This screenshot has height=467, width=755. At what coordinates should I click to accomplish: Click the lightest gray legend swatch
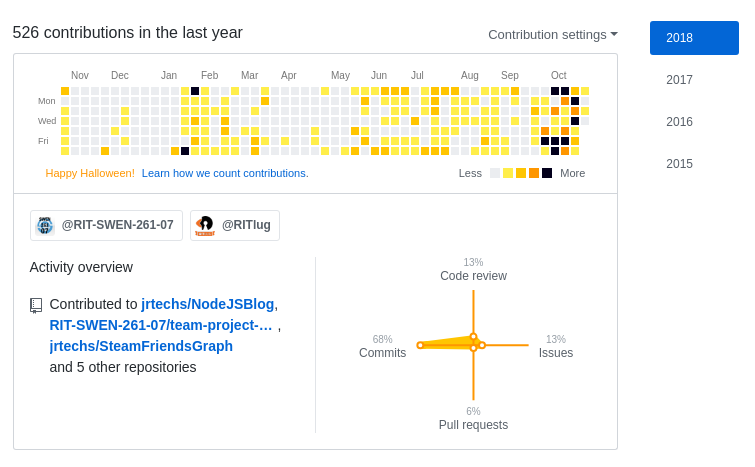coord(495,173)
